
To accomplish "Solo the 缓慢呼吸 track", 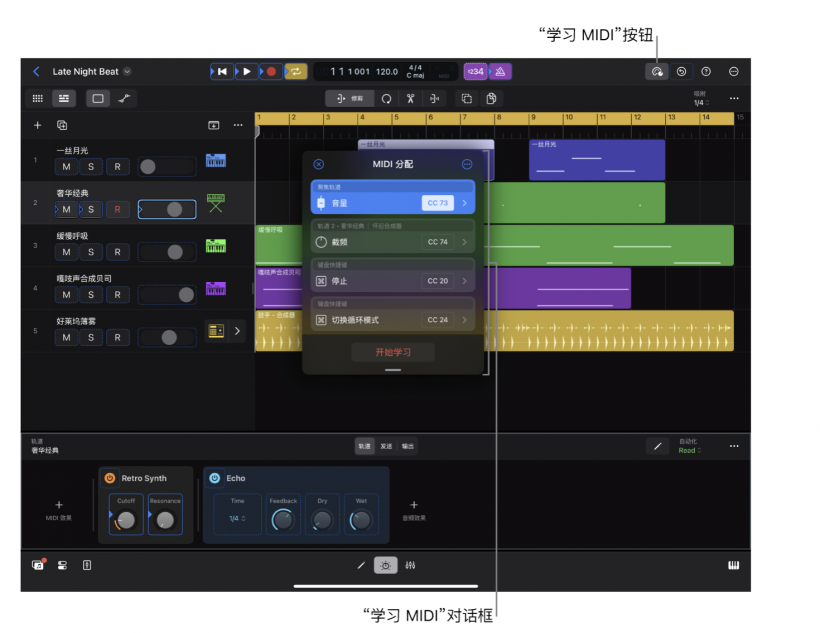I will [x=92, y=252].
